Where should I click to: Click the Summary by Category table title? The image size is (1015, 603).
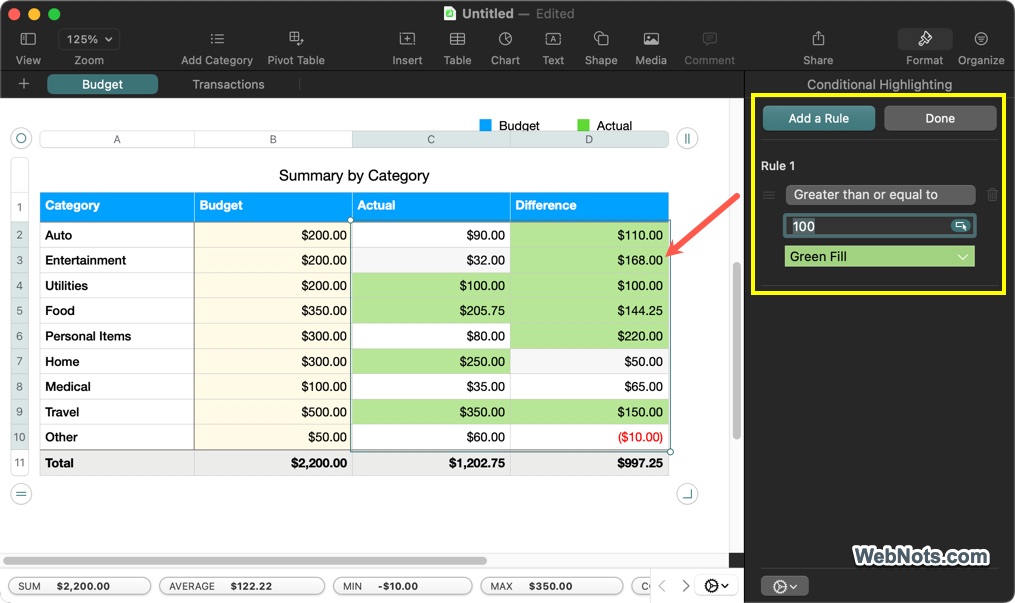pyautogui.click(x=354, y=176)
